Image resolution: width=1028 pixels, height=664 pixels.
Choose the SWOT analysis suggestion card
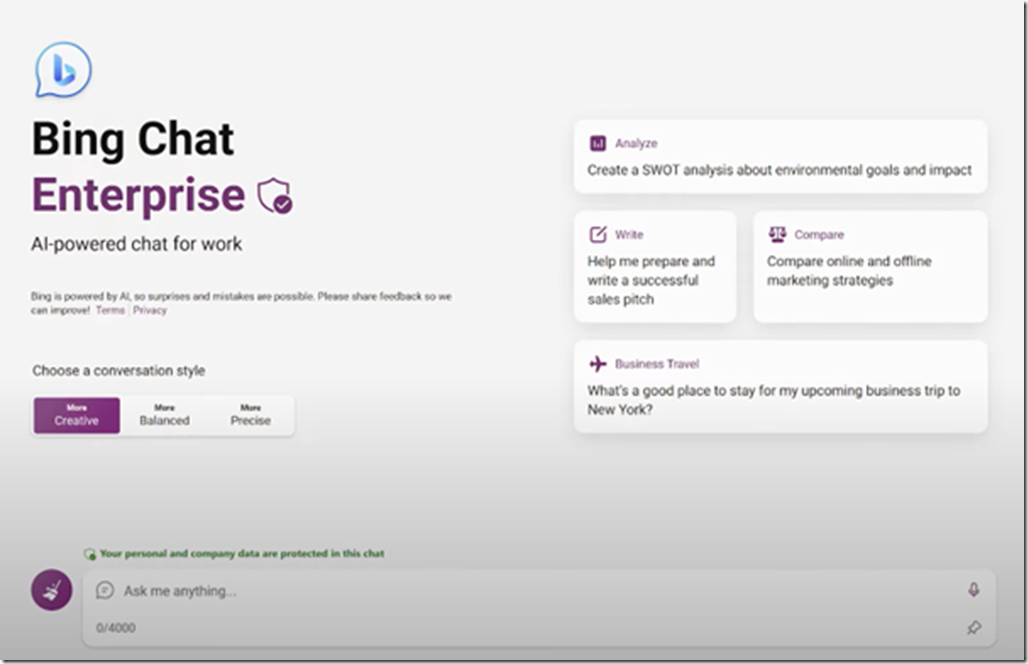coord(780,156)
